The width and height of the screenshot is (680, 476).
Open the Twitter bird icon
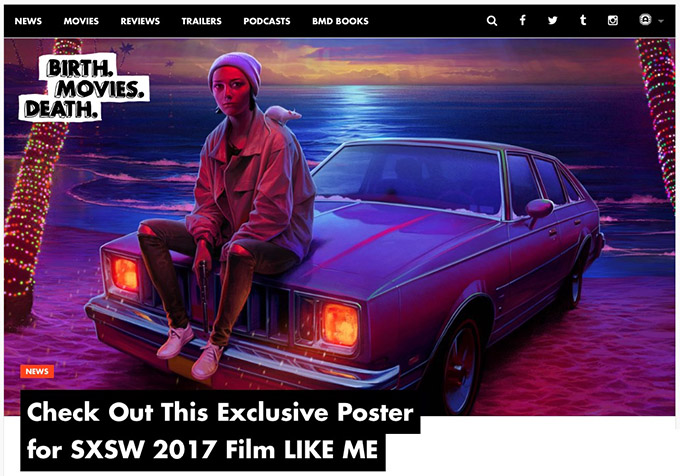552,20
